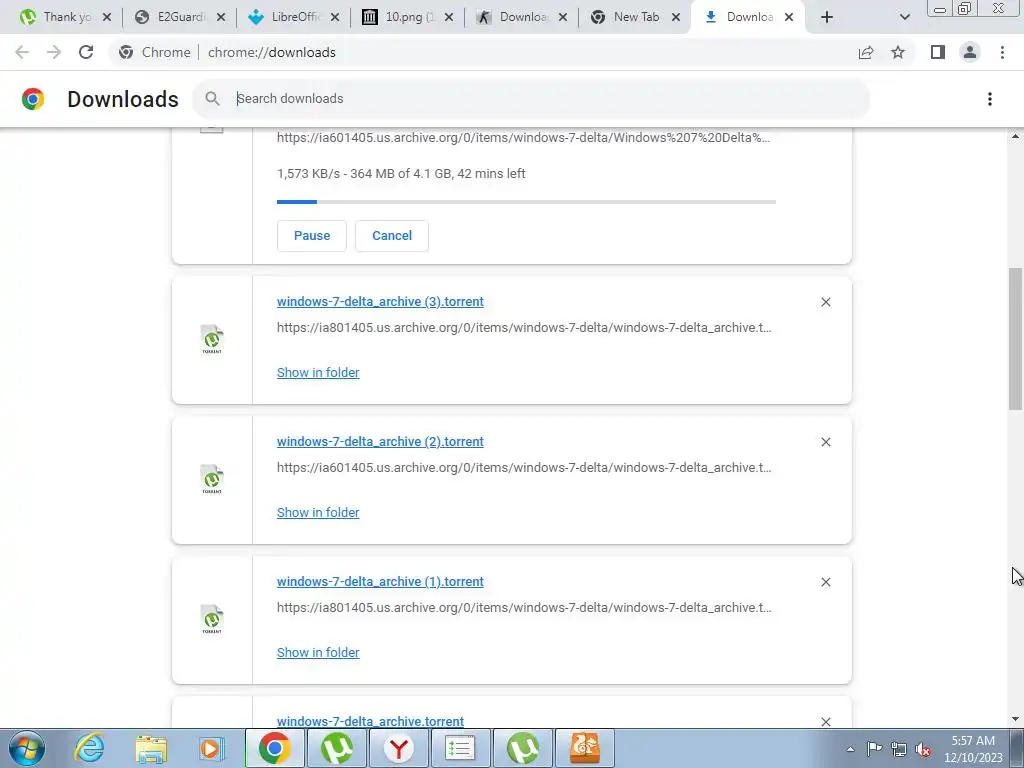The image size is (1024, 768).
Task: Click the scrollbar up arrow
Action: 1016,136
